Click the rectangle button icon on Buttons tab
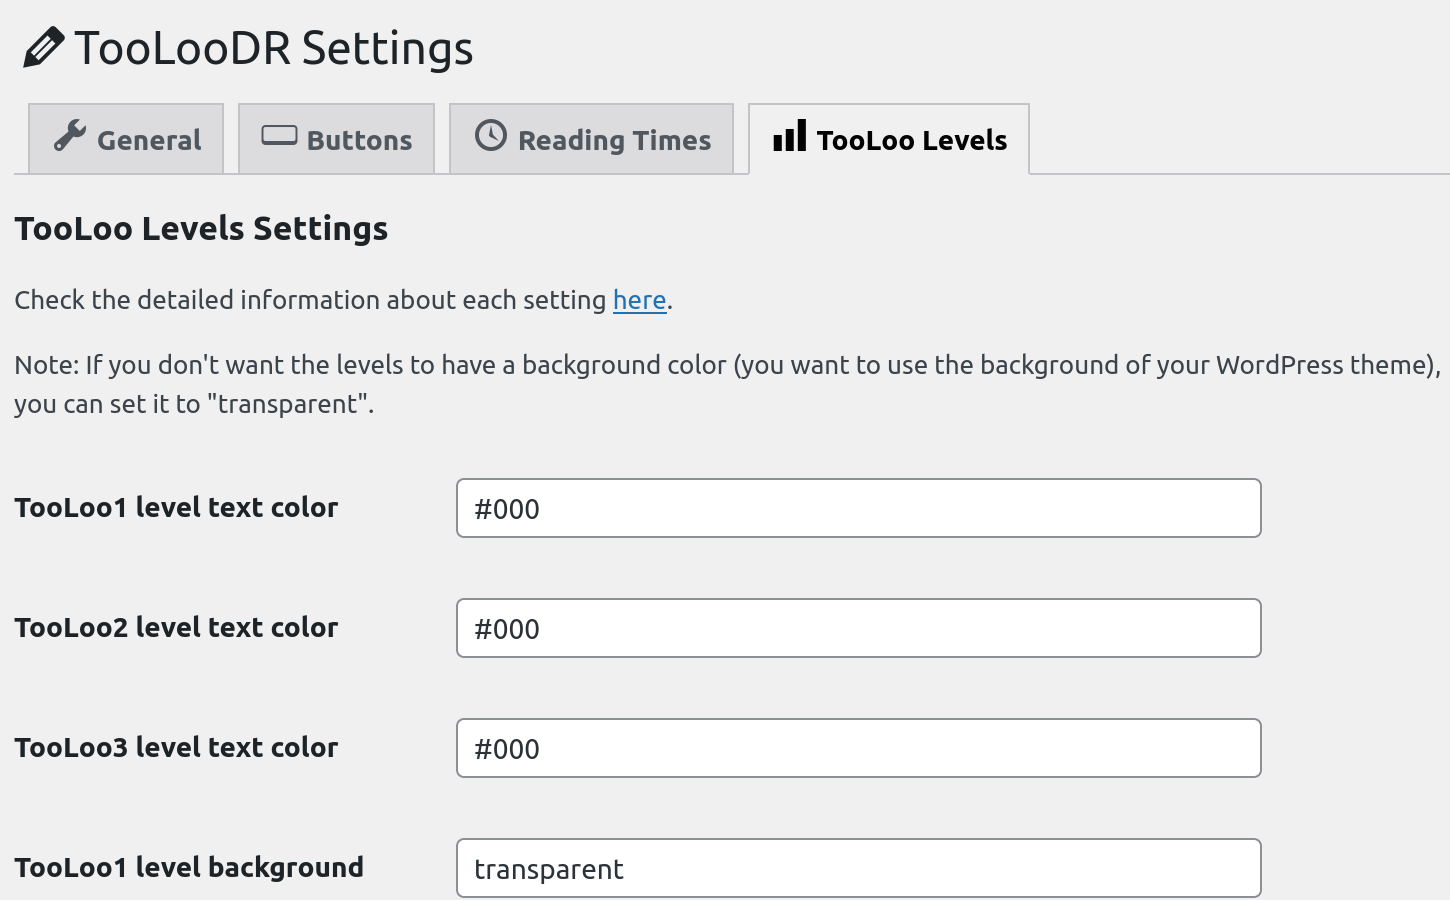The width and height of the screenshot is (1450, 900). (x=279, y=136)
